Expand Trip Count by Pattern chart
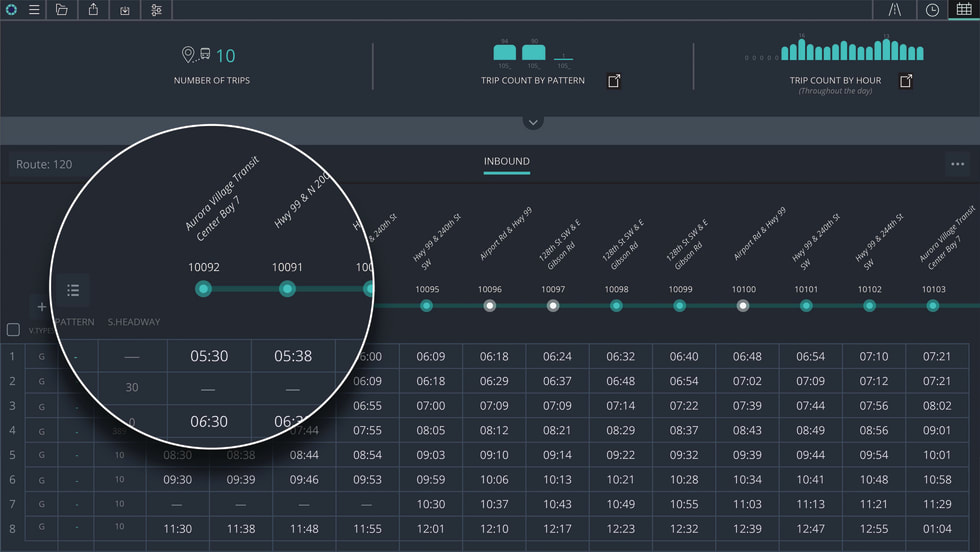 point(614,81)
